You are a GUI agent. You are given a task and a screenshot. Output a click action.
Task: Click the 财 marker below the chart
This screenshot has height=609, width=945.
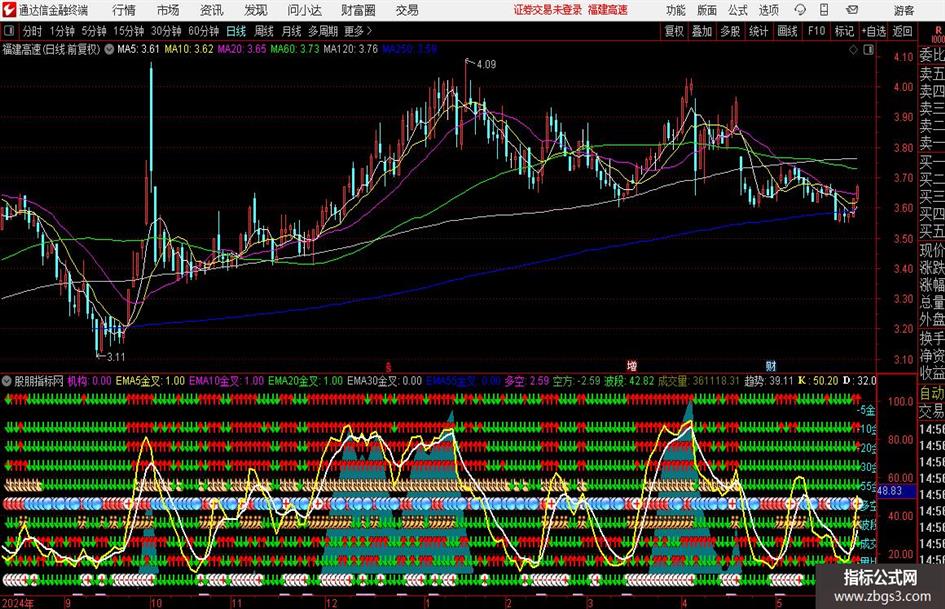(771, 365)
